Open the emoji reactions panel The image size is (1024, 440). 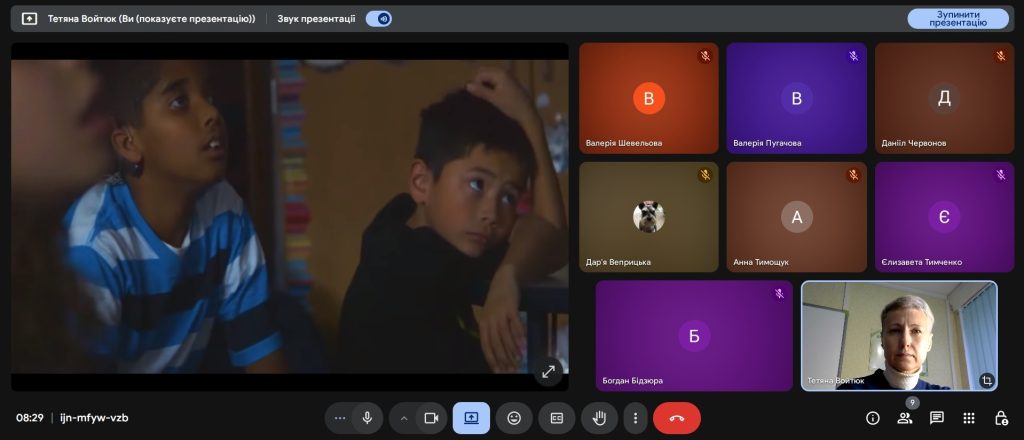tap(514, 418)
